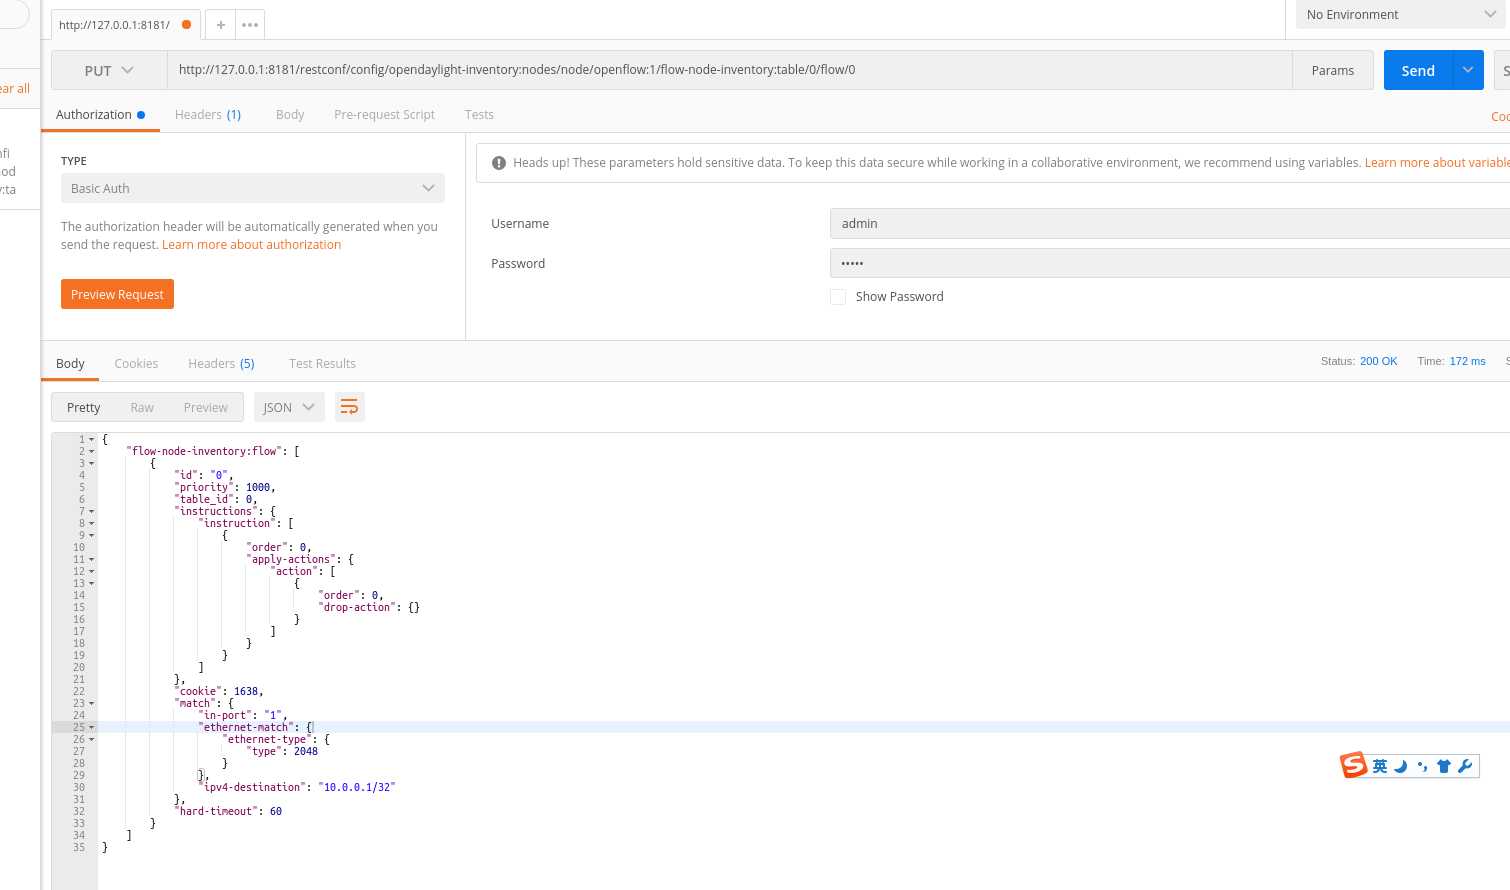The height and width of the screenshot is (890, 1510).
Task: Click the "drop-action" key in response JSON
Action: (359, 607)
